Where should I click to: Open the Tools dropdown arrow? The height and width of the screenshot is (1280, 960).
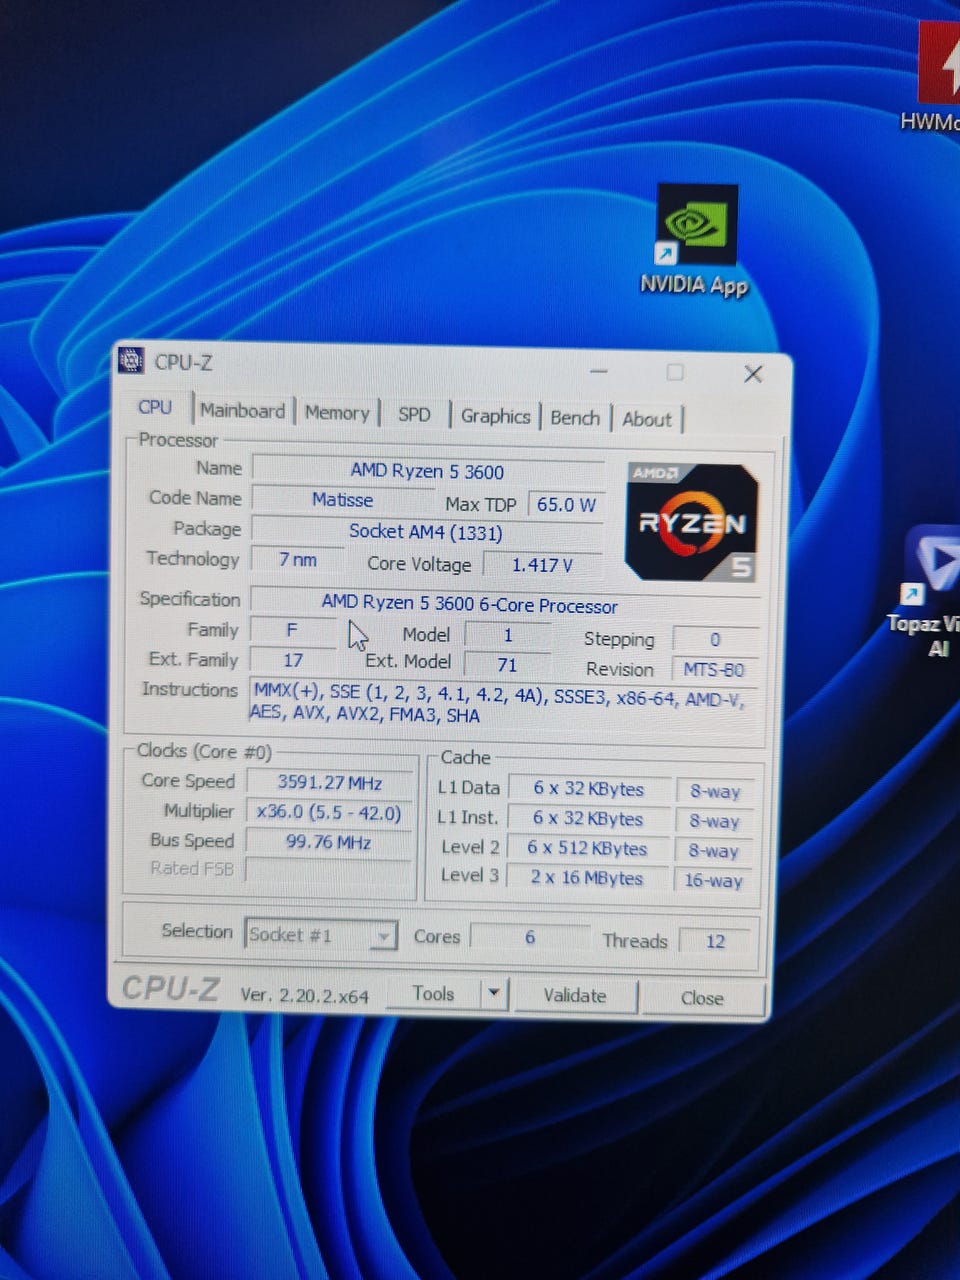(493, 994)
